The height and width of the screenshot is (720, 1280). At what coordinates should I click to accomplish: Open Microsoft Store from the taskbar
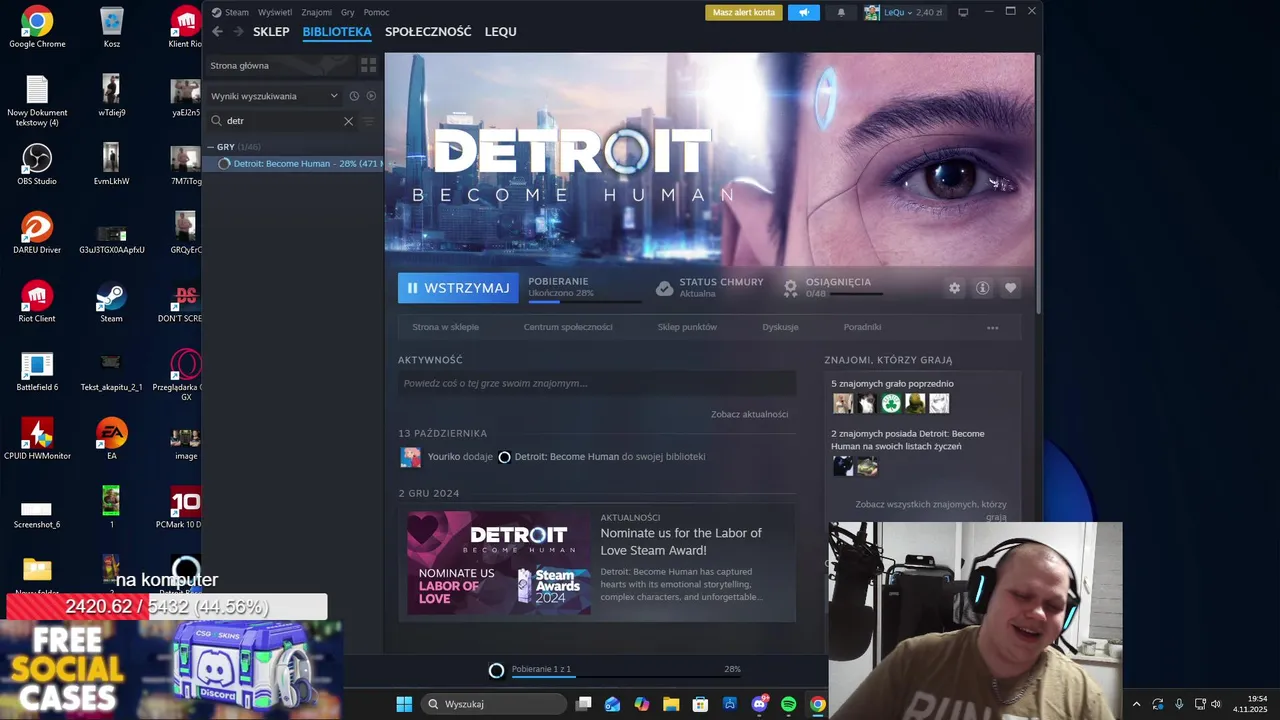tap(700, 704)
